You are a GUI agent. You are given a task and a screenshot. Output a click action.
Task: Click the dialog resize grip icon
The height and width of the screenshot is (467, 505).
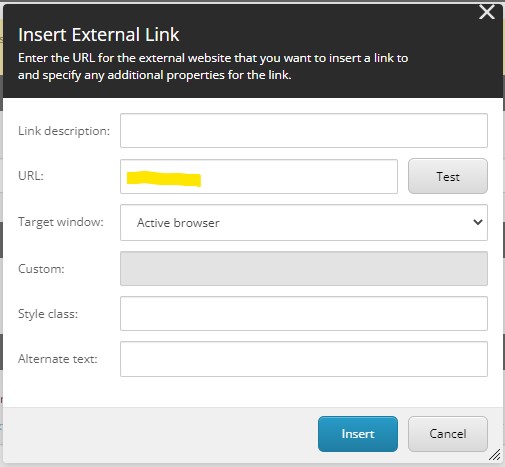(x=495, y=454)
